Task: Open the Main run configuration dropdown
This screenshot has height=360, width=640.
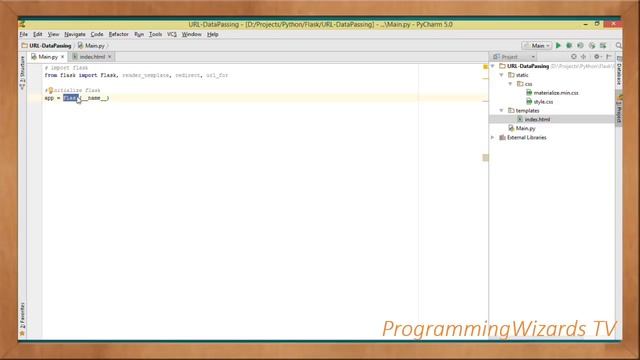Action: tap(537, 46)
